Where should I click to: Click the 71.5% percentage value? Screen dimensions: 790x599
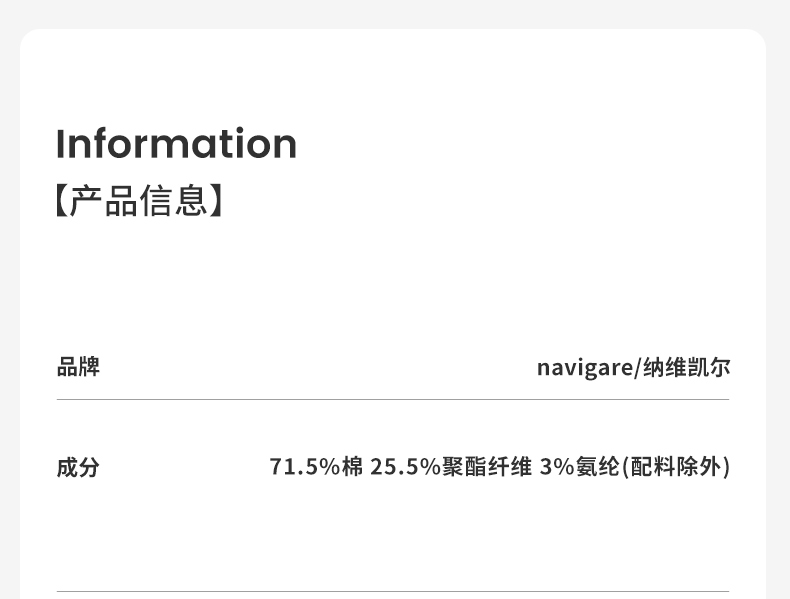pos(305,467)
